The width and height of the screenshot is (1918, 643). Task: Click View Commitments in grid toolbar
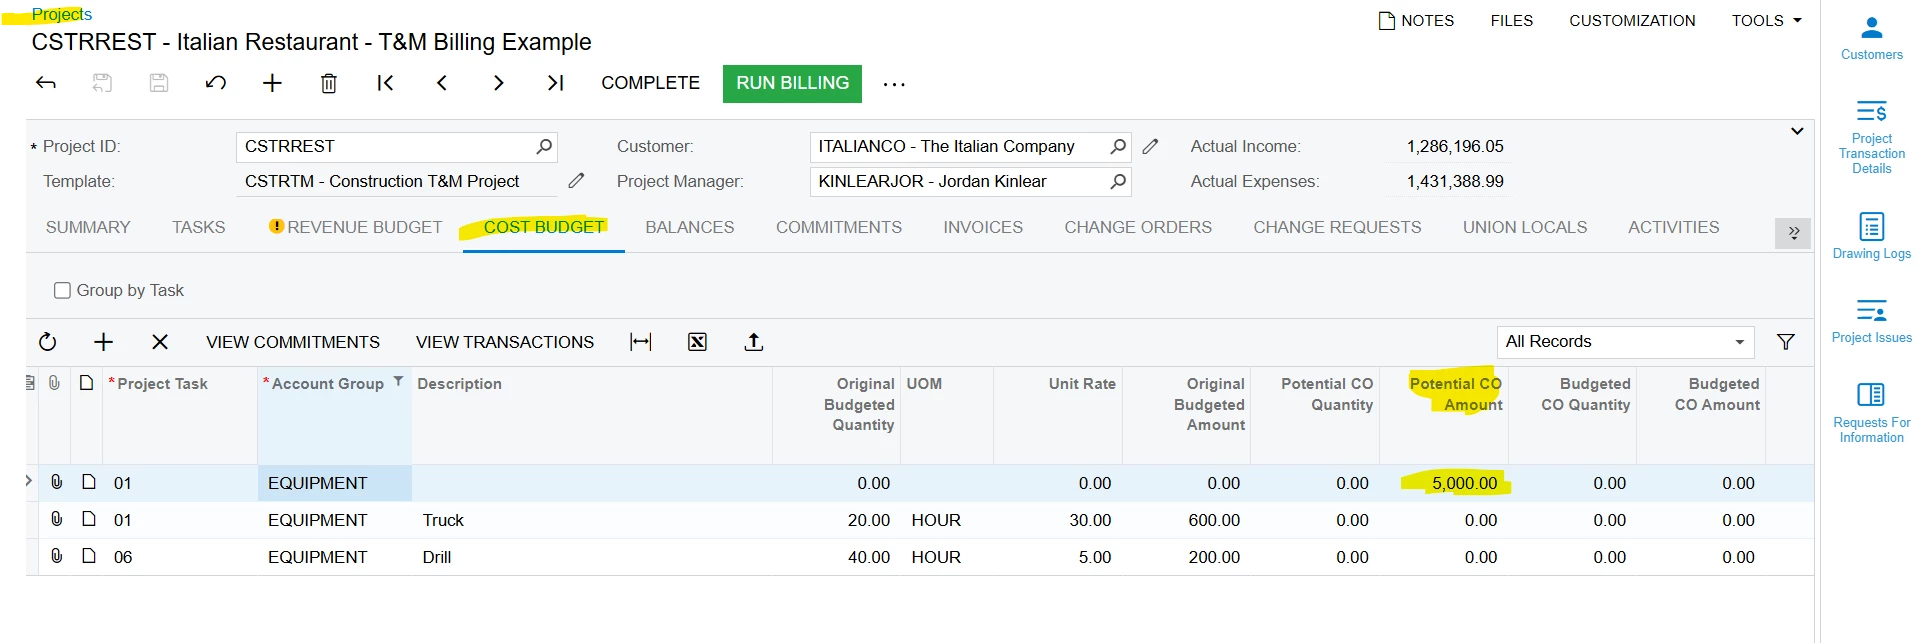coord(293,342)
